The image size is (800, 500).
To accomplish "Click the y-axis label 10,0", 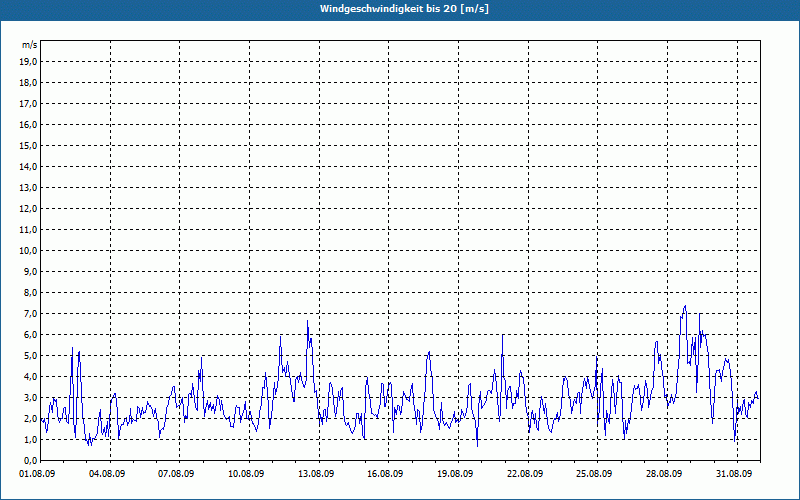I will click(29, 251).
